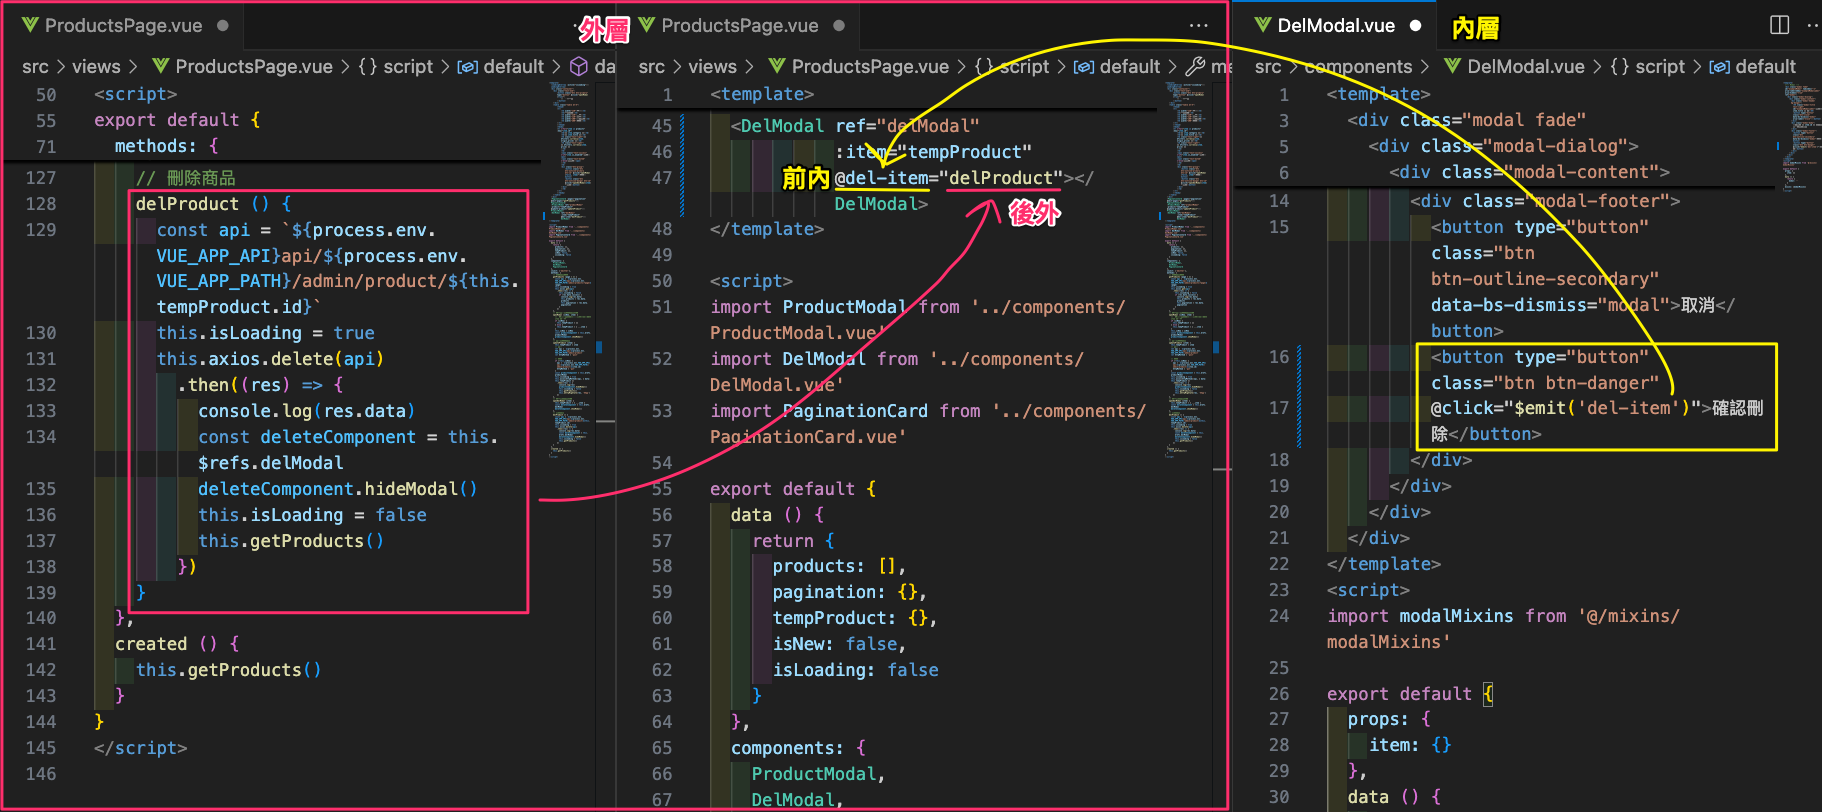Viewport: 1822px width, 812px height.
Task: Click the Vue icon in DelModal.vue breadcrumb
Action: coord(1452,67)
